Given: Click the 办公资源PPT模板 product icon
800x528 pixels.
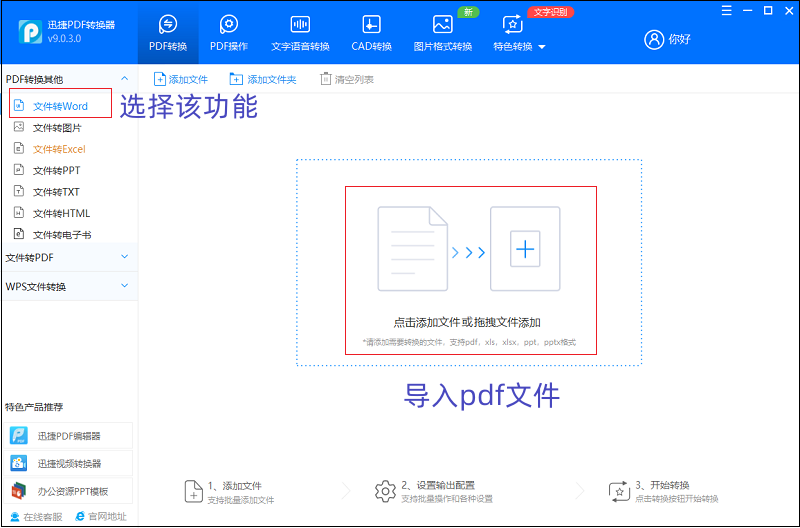Looking at the screenshot, I should 19,491.
